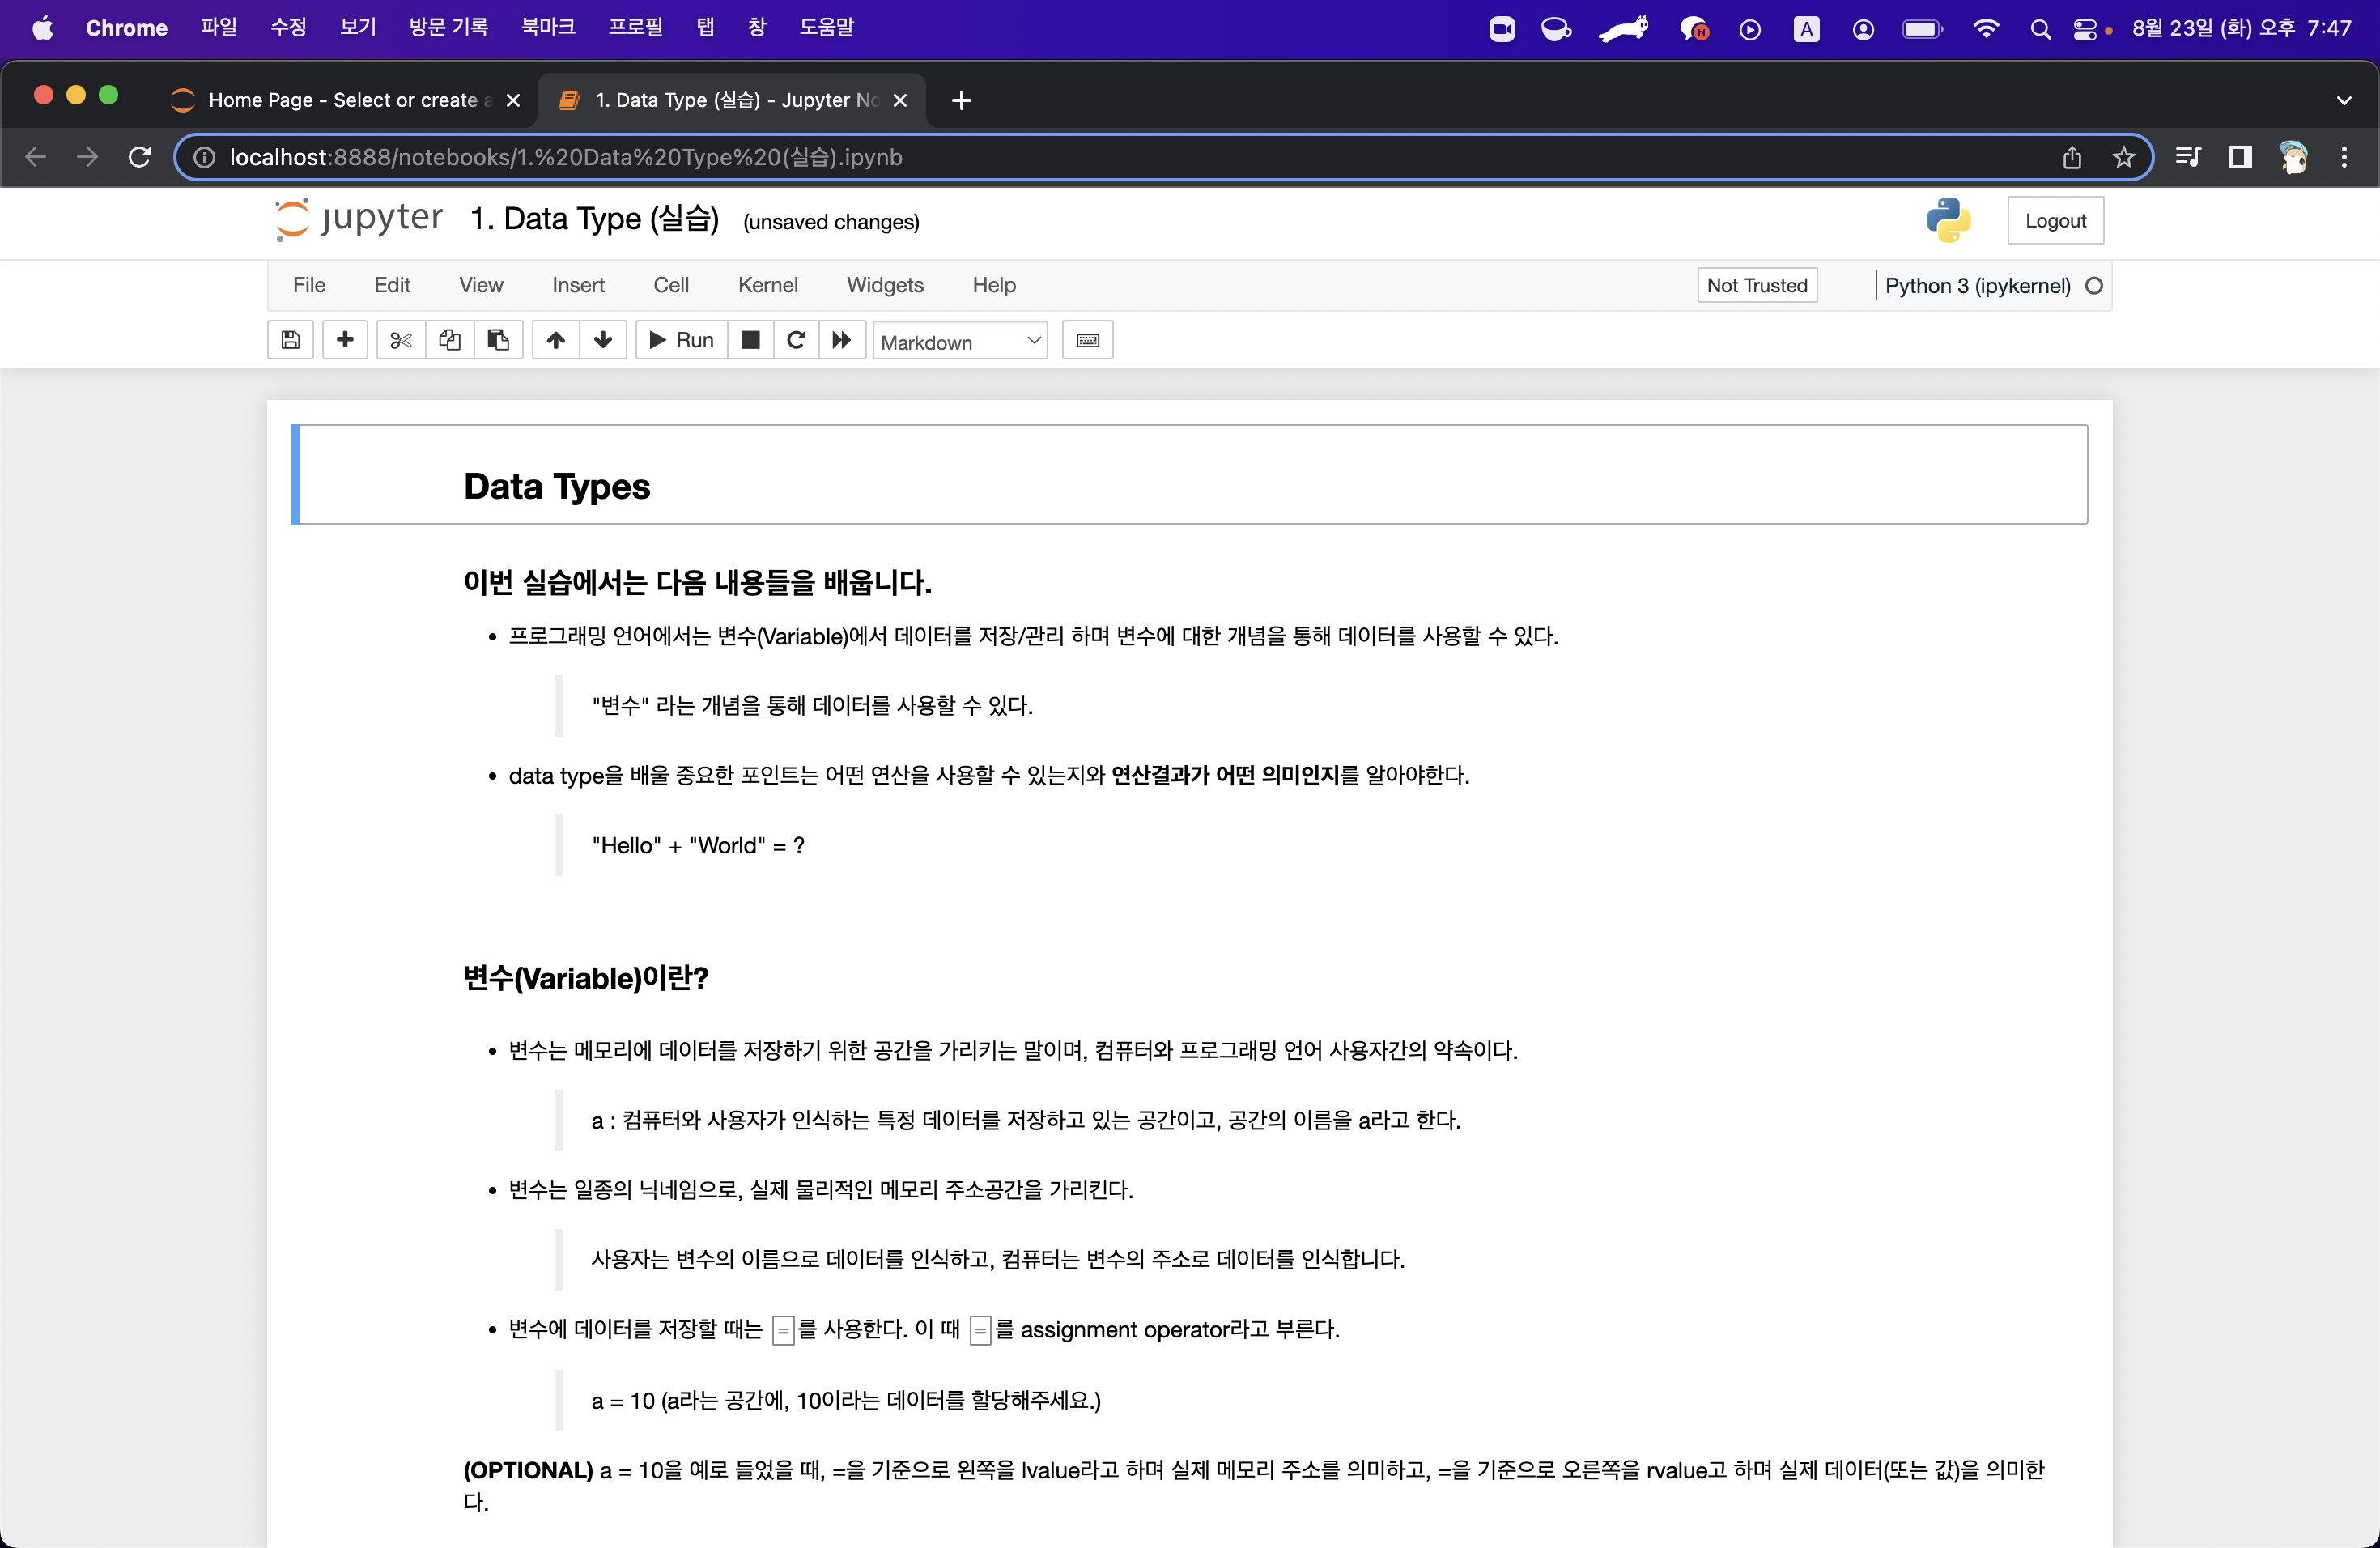Cut selected cells with scissors icon
The width and height of the screenshot is (2380, 1548).
coord(401,340)
